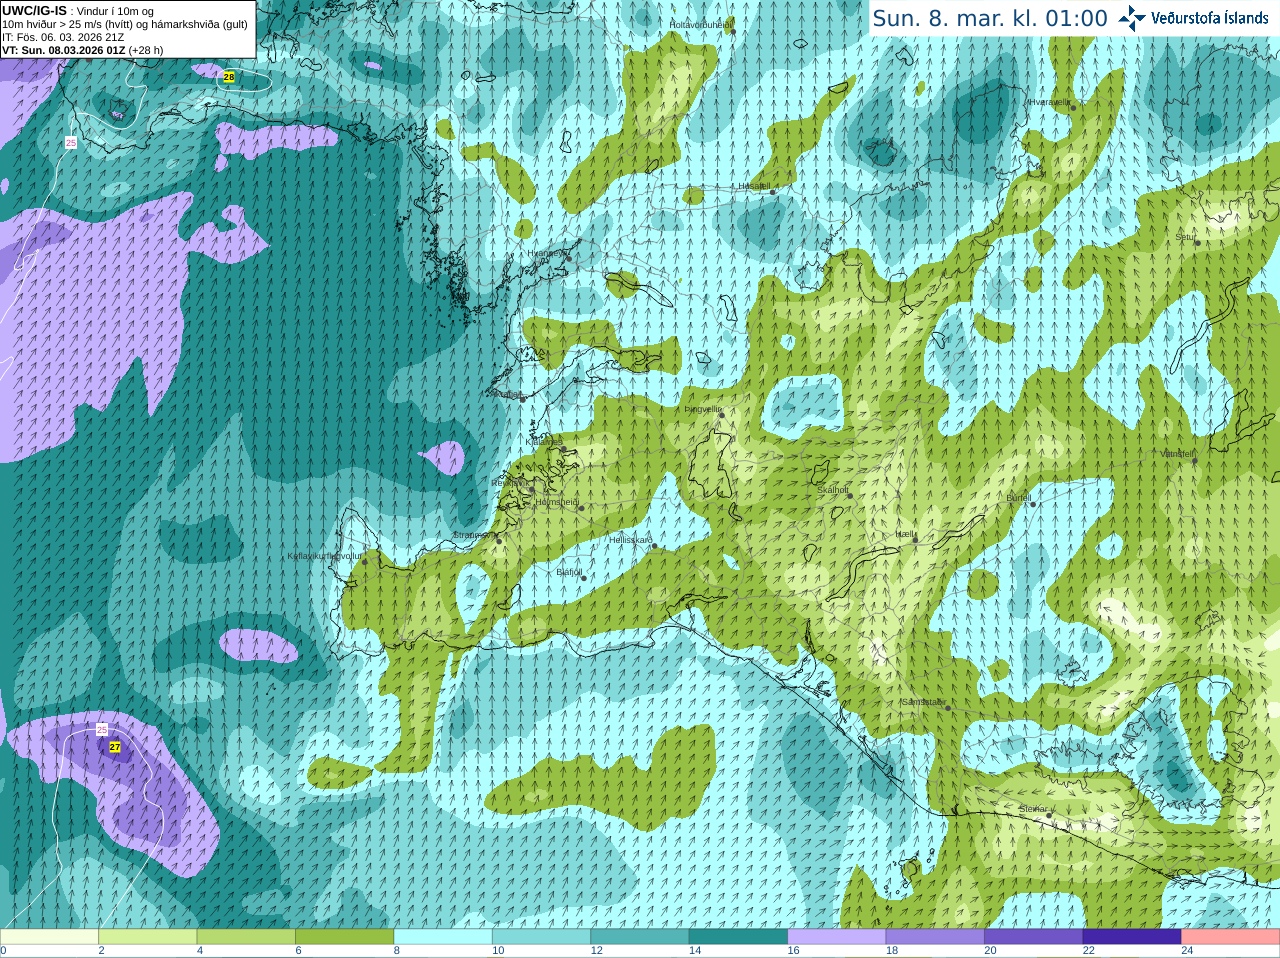Click the legend tick label '24'
The height and width of the screenshot is (958, 1280).
click(x=1187, y=951)
